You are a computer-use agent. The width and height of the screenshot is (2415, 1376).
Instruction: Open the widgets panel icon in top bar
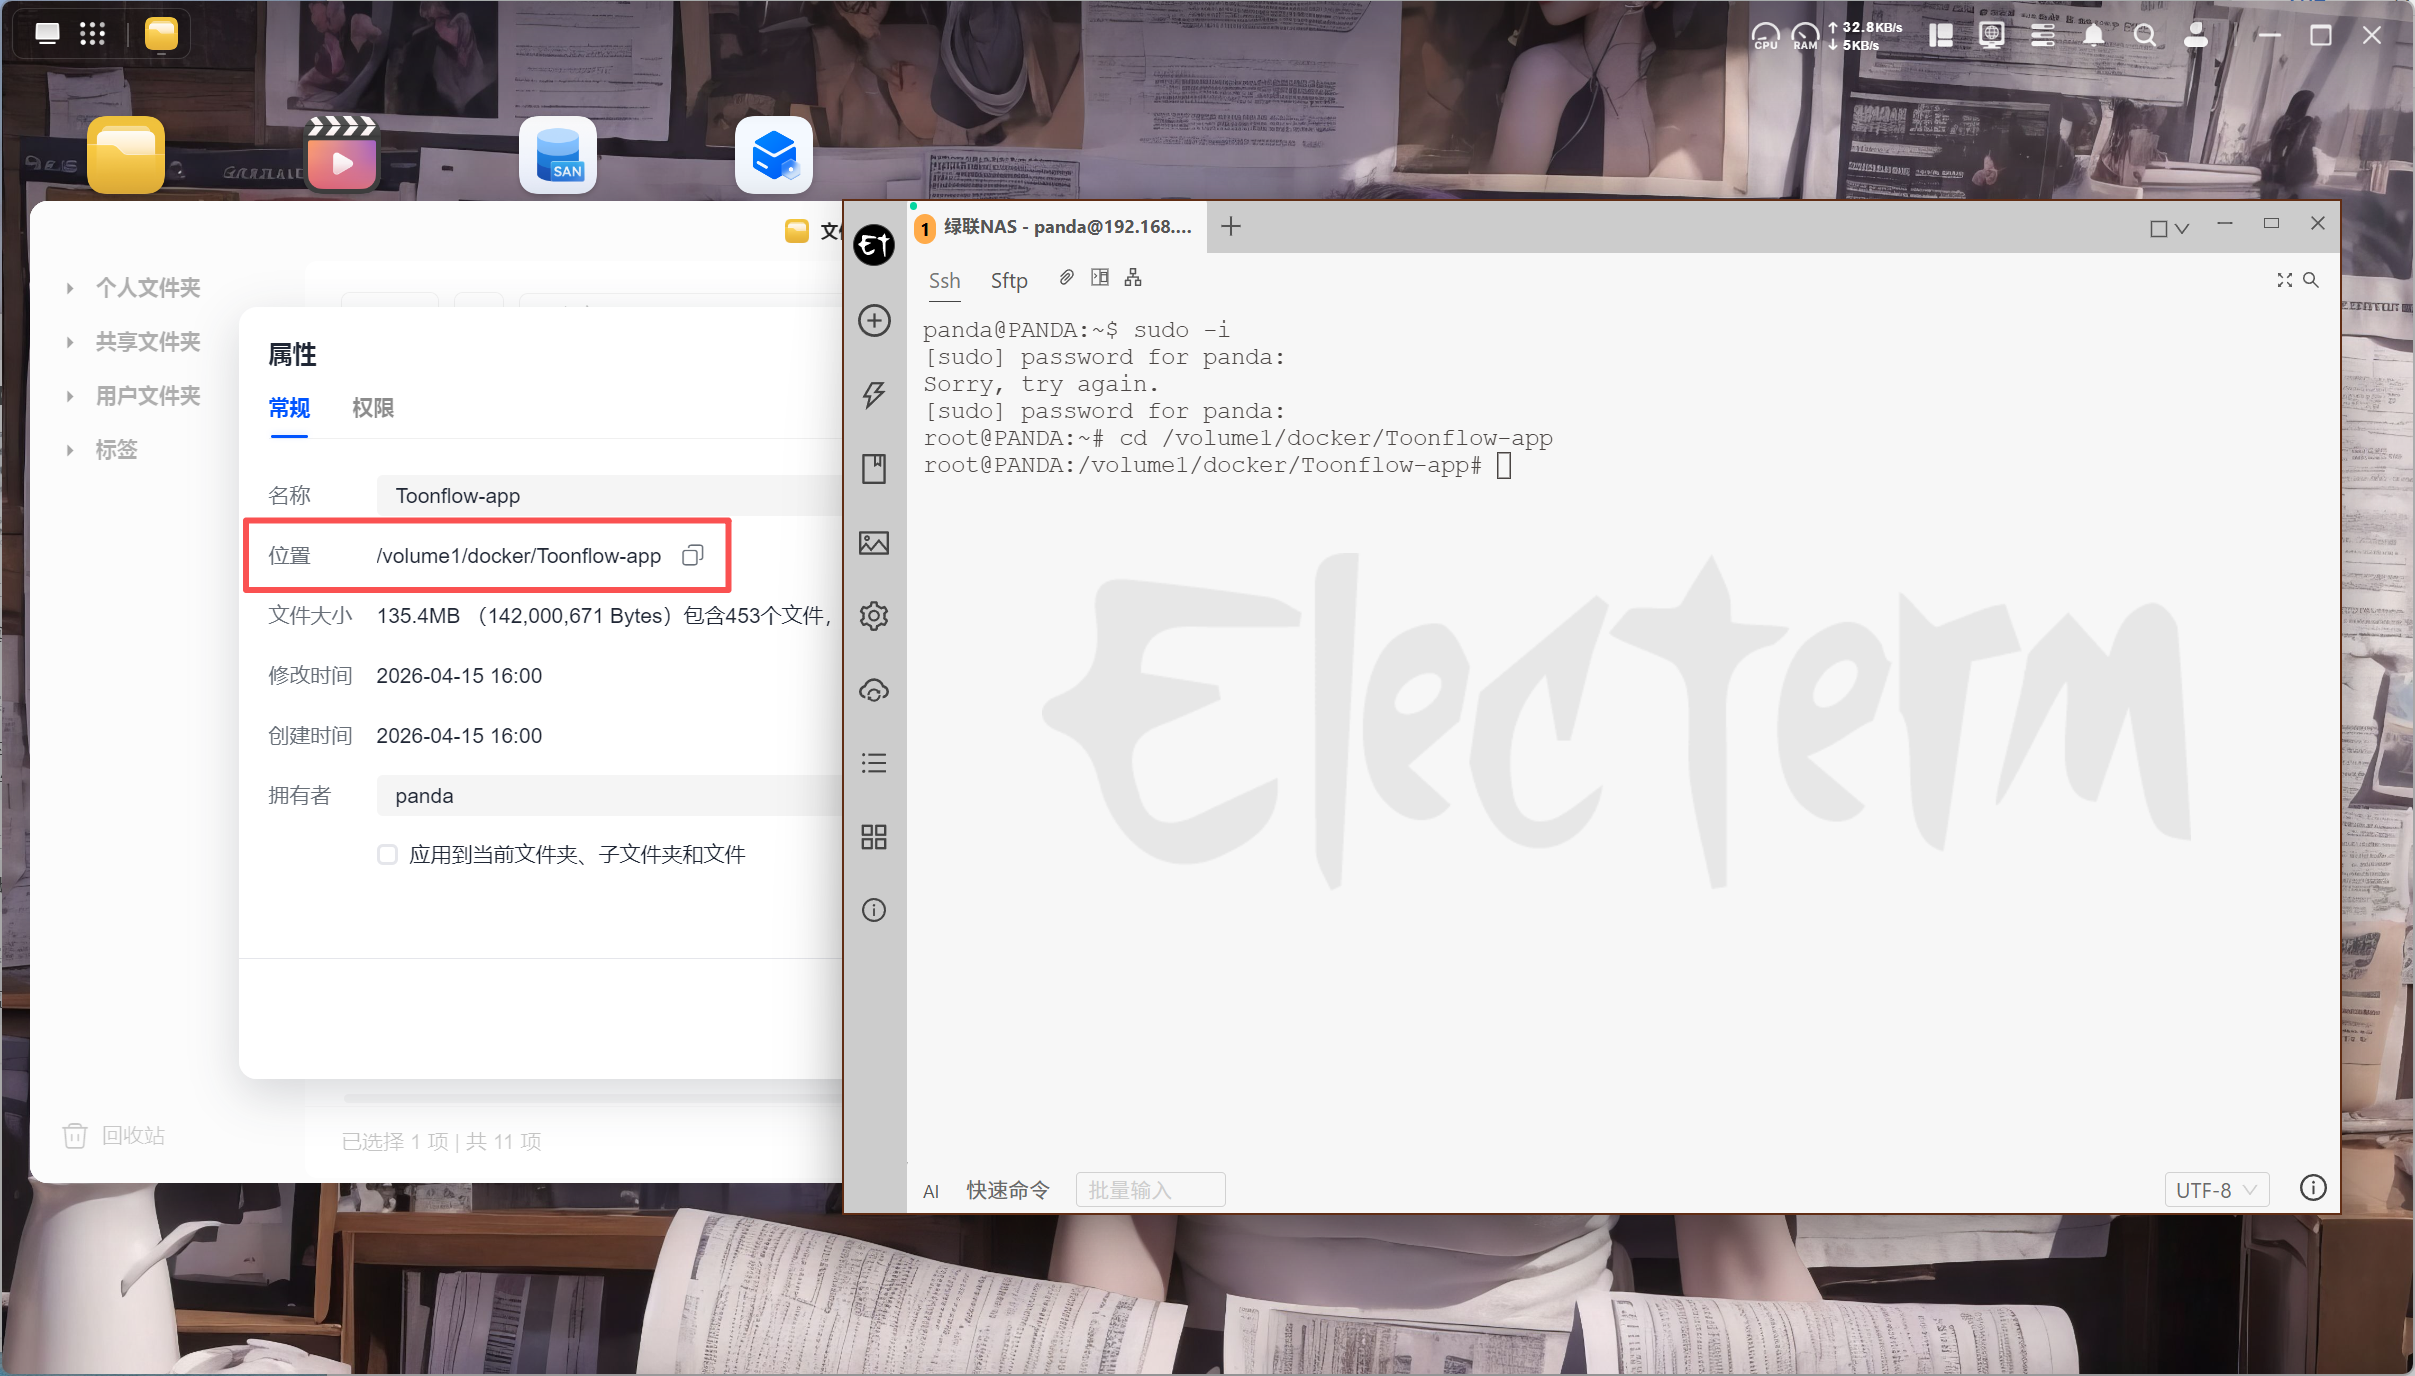(x=1941, y=36)
